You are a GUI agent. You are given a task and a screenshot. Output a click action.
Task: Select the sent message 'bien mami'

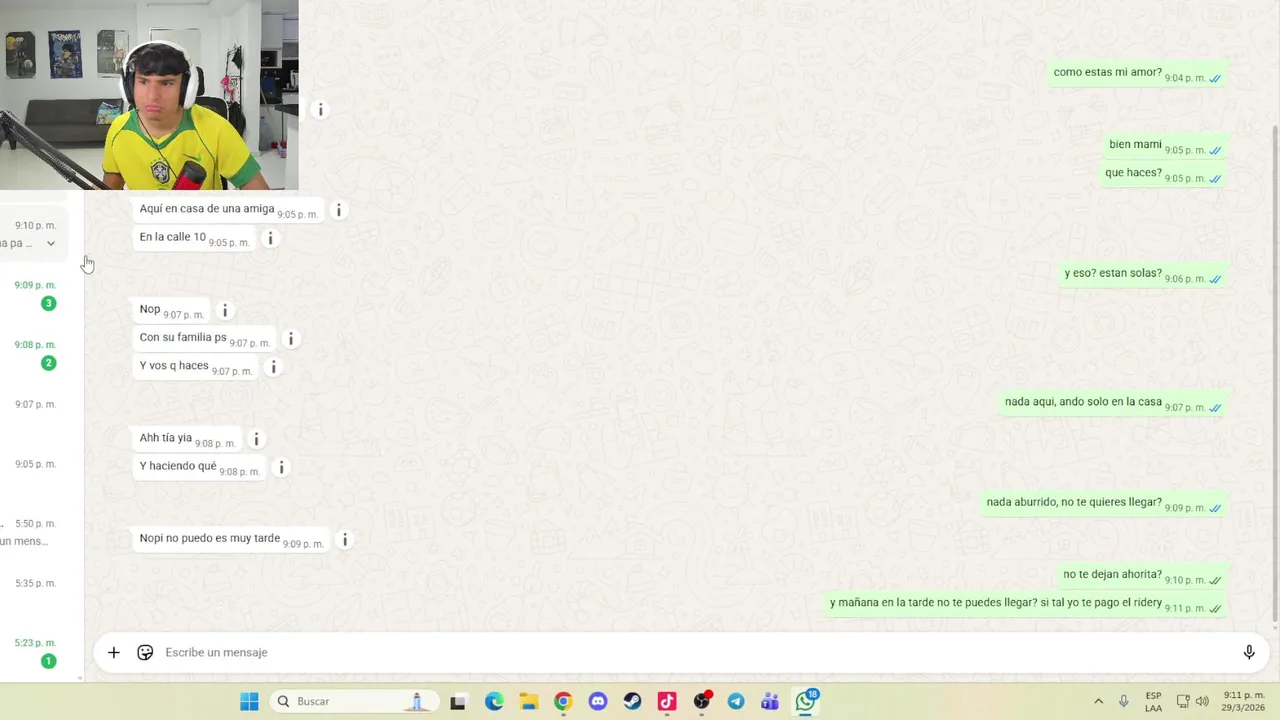click(x=1165, y=145)
